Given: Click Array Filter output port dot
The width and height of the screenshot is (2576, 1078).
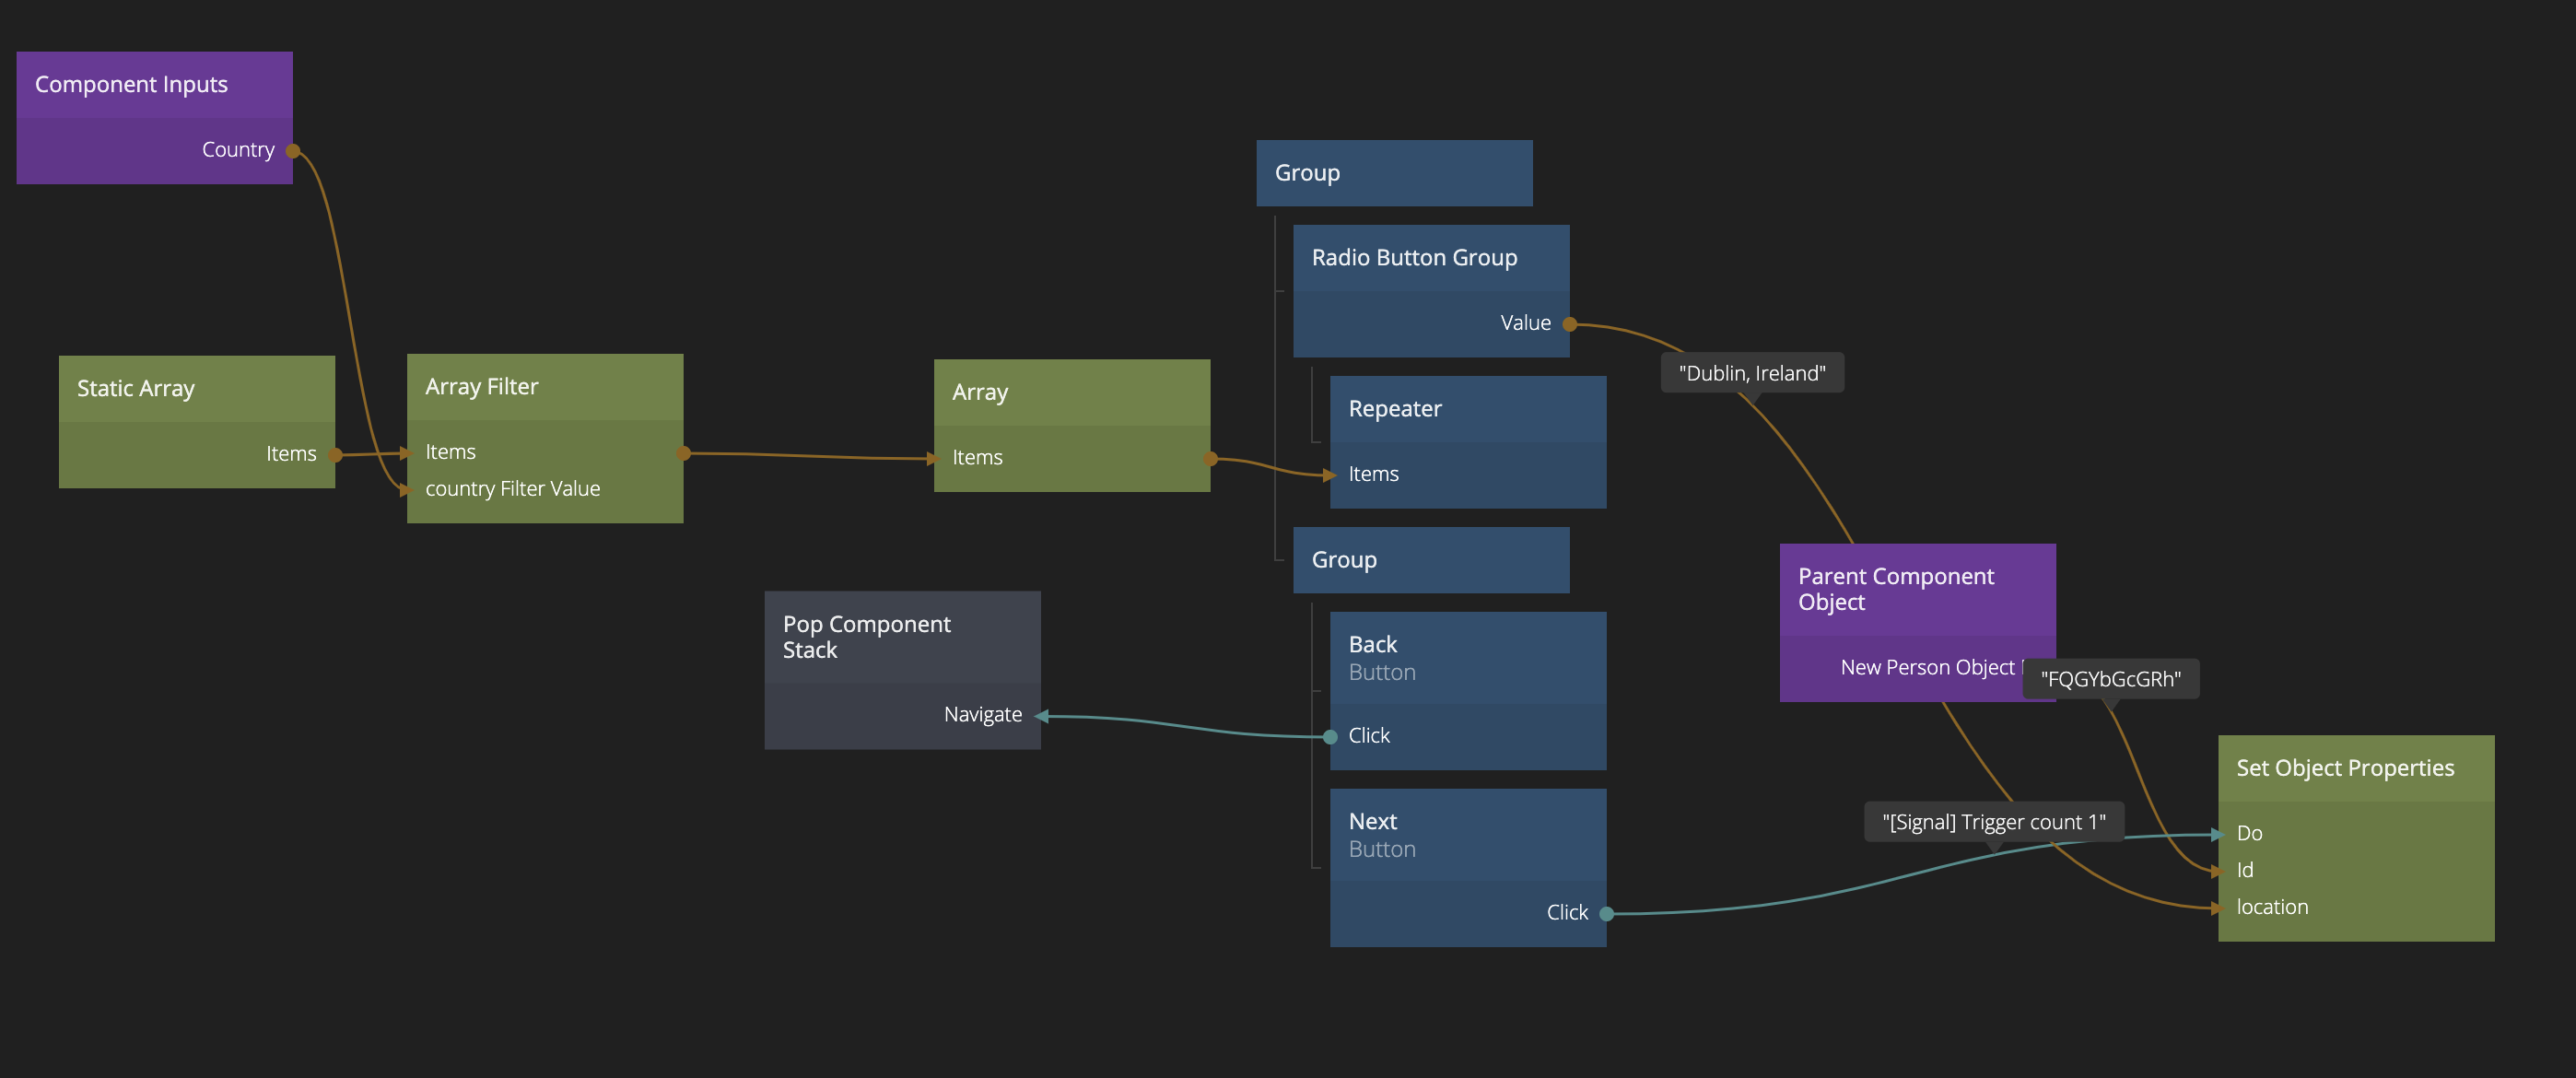Looking at the screenshot, I should (684, 454).
